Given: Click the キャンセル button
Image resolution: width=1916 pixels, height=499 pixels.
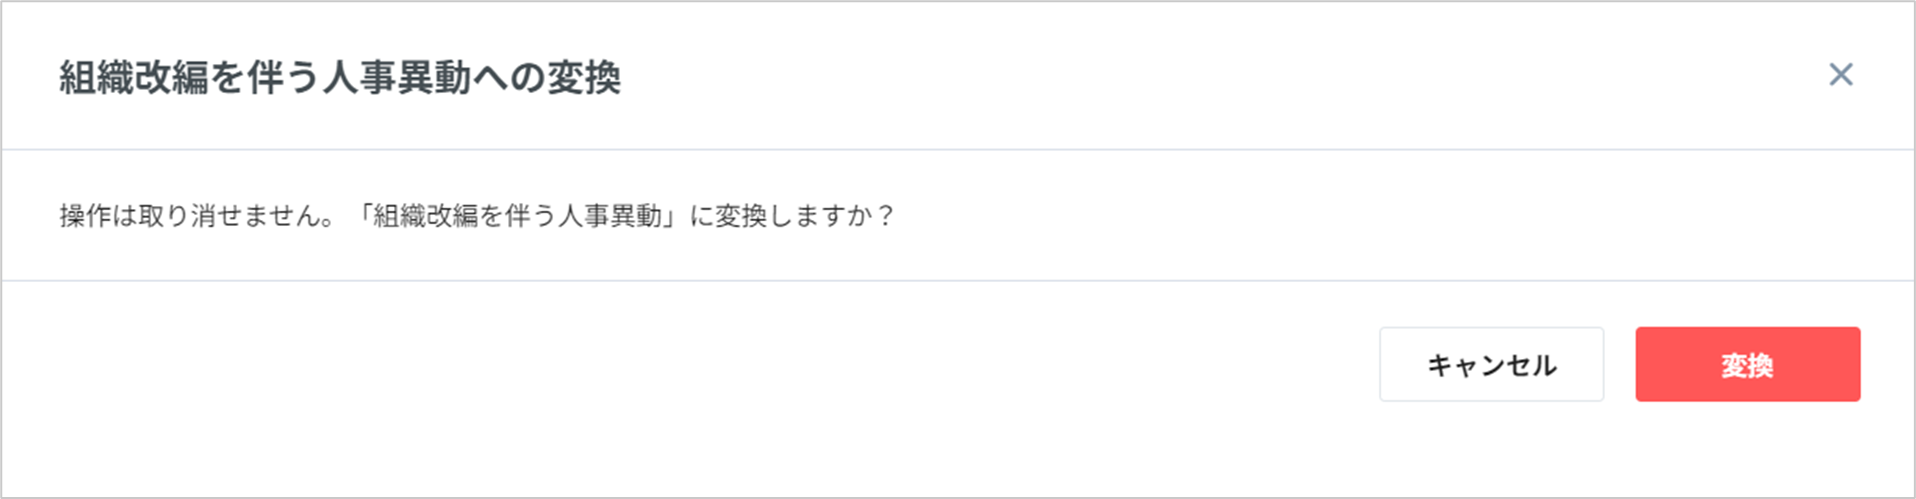Looking at the screenshot, I should pos(1491,365).
